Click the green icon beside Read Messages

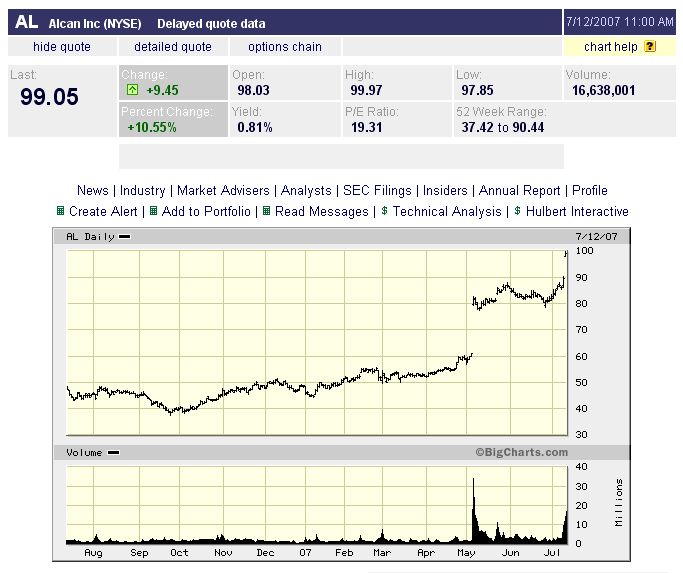click(266, 211)
